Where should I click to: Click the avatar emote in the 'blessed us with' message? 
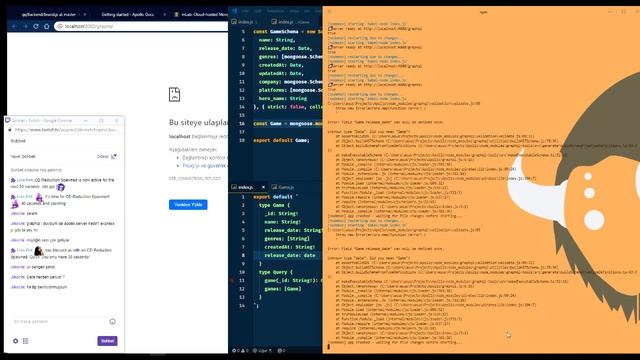pos(39,250)
